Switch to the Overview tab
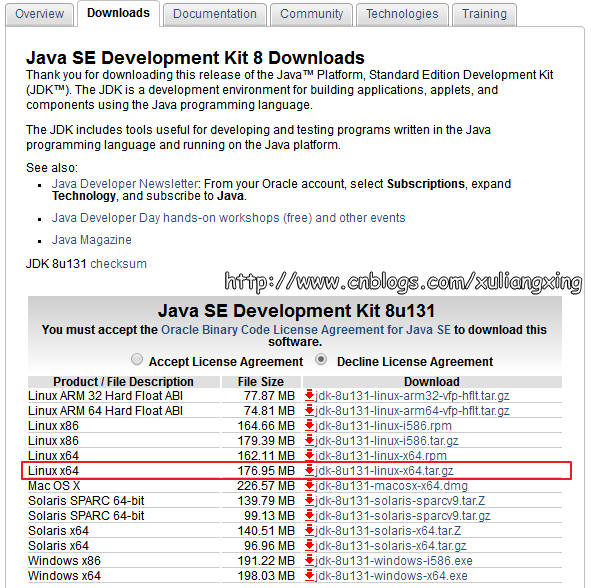This screenshot has width=591, height=588. coord(40,14)
